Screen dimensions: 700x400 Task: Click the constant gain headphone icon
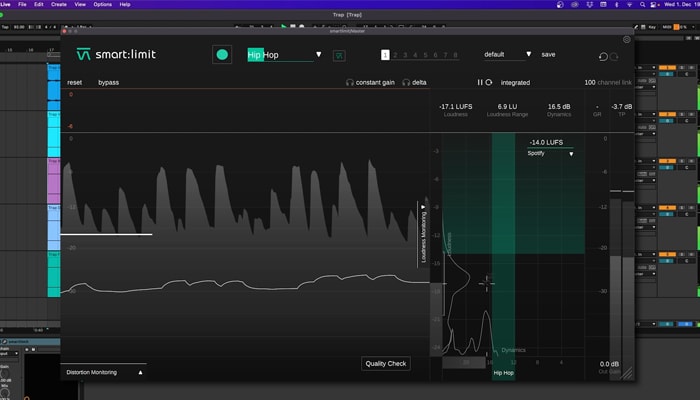[x=350, y=83]
